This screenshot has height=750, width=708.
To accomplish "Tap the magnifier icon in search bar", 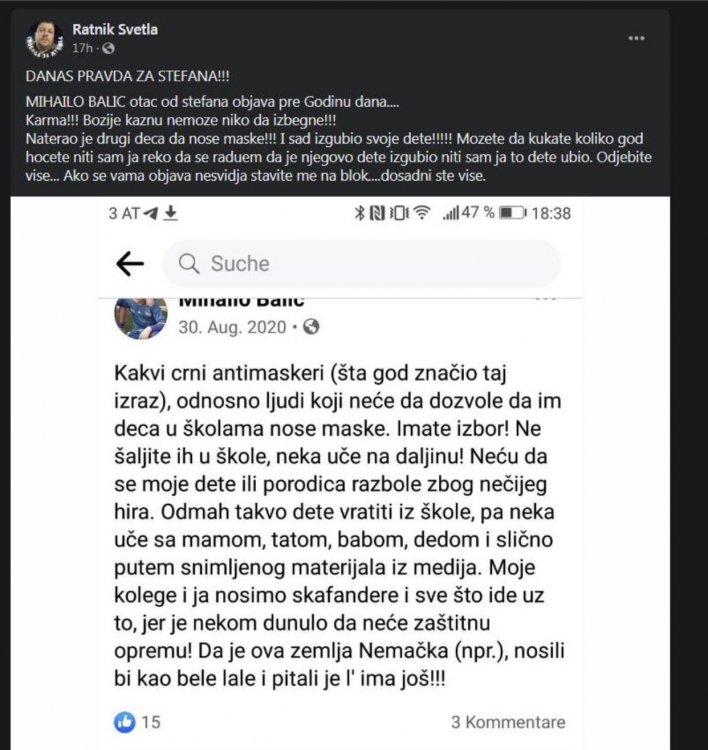I will pyautogui.click(x=189, y=264).
